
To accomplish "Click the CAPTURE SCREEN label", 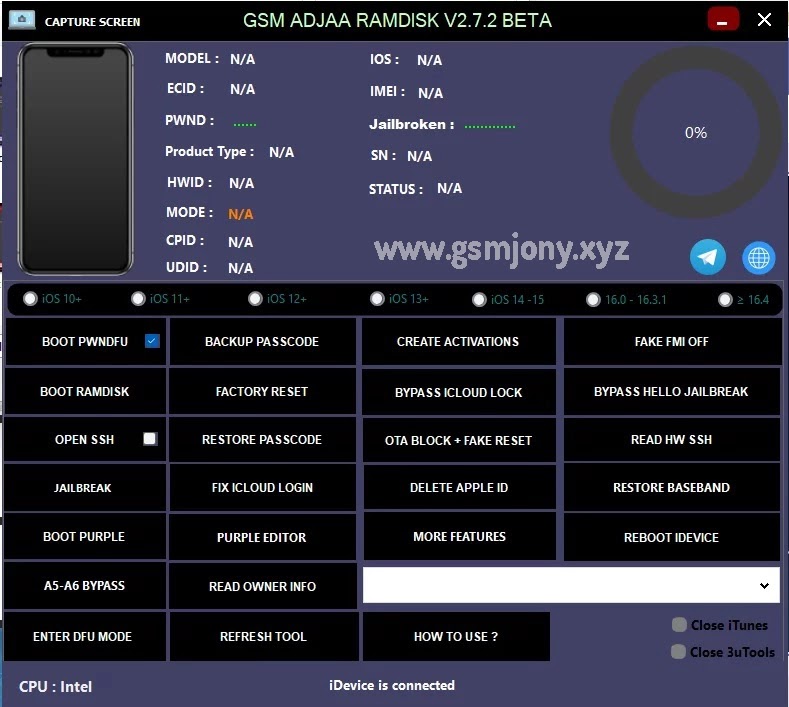I will pyautogui.click(x=93, y=22).
